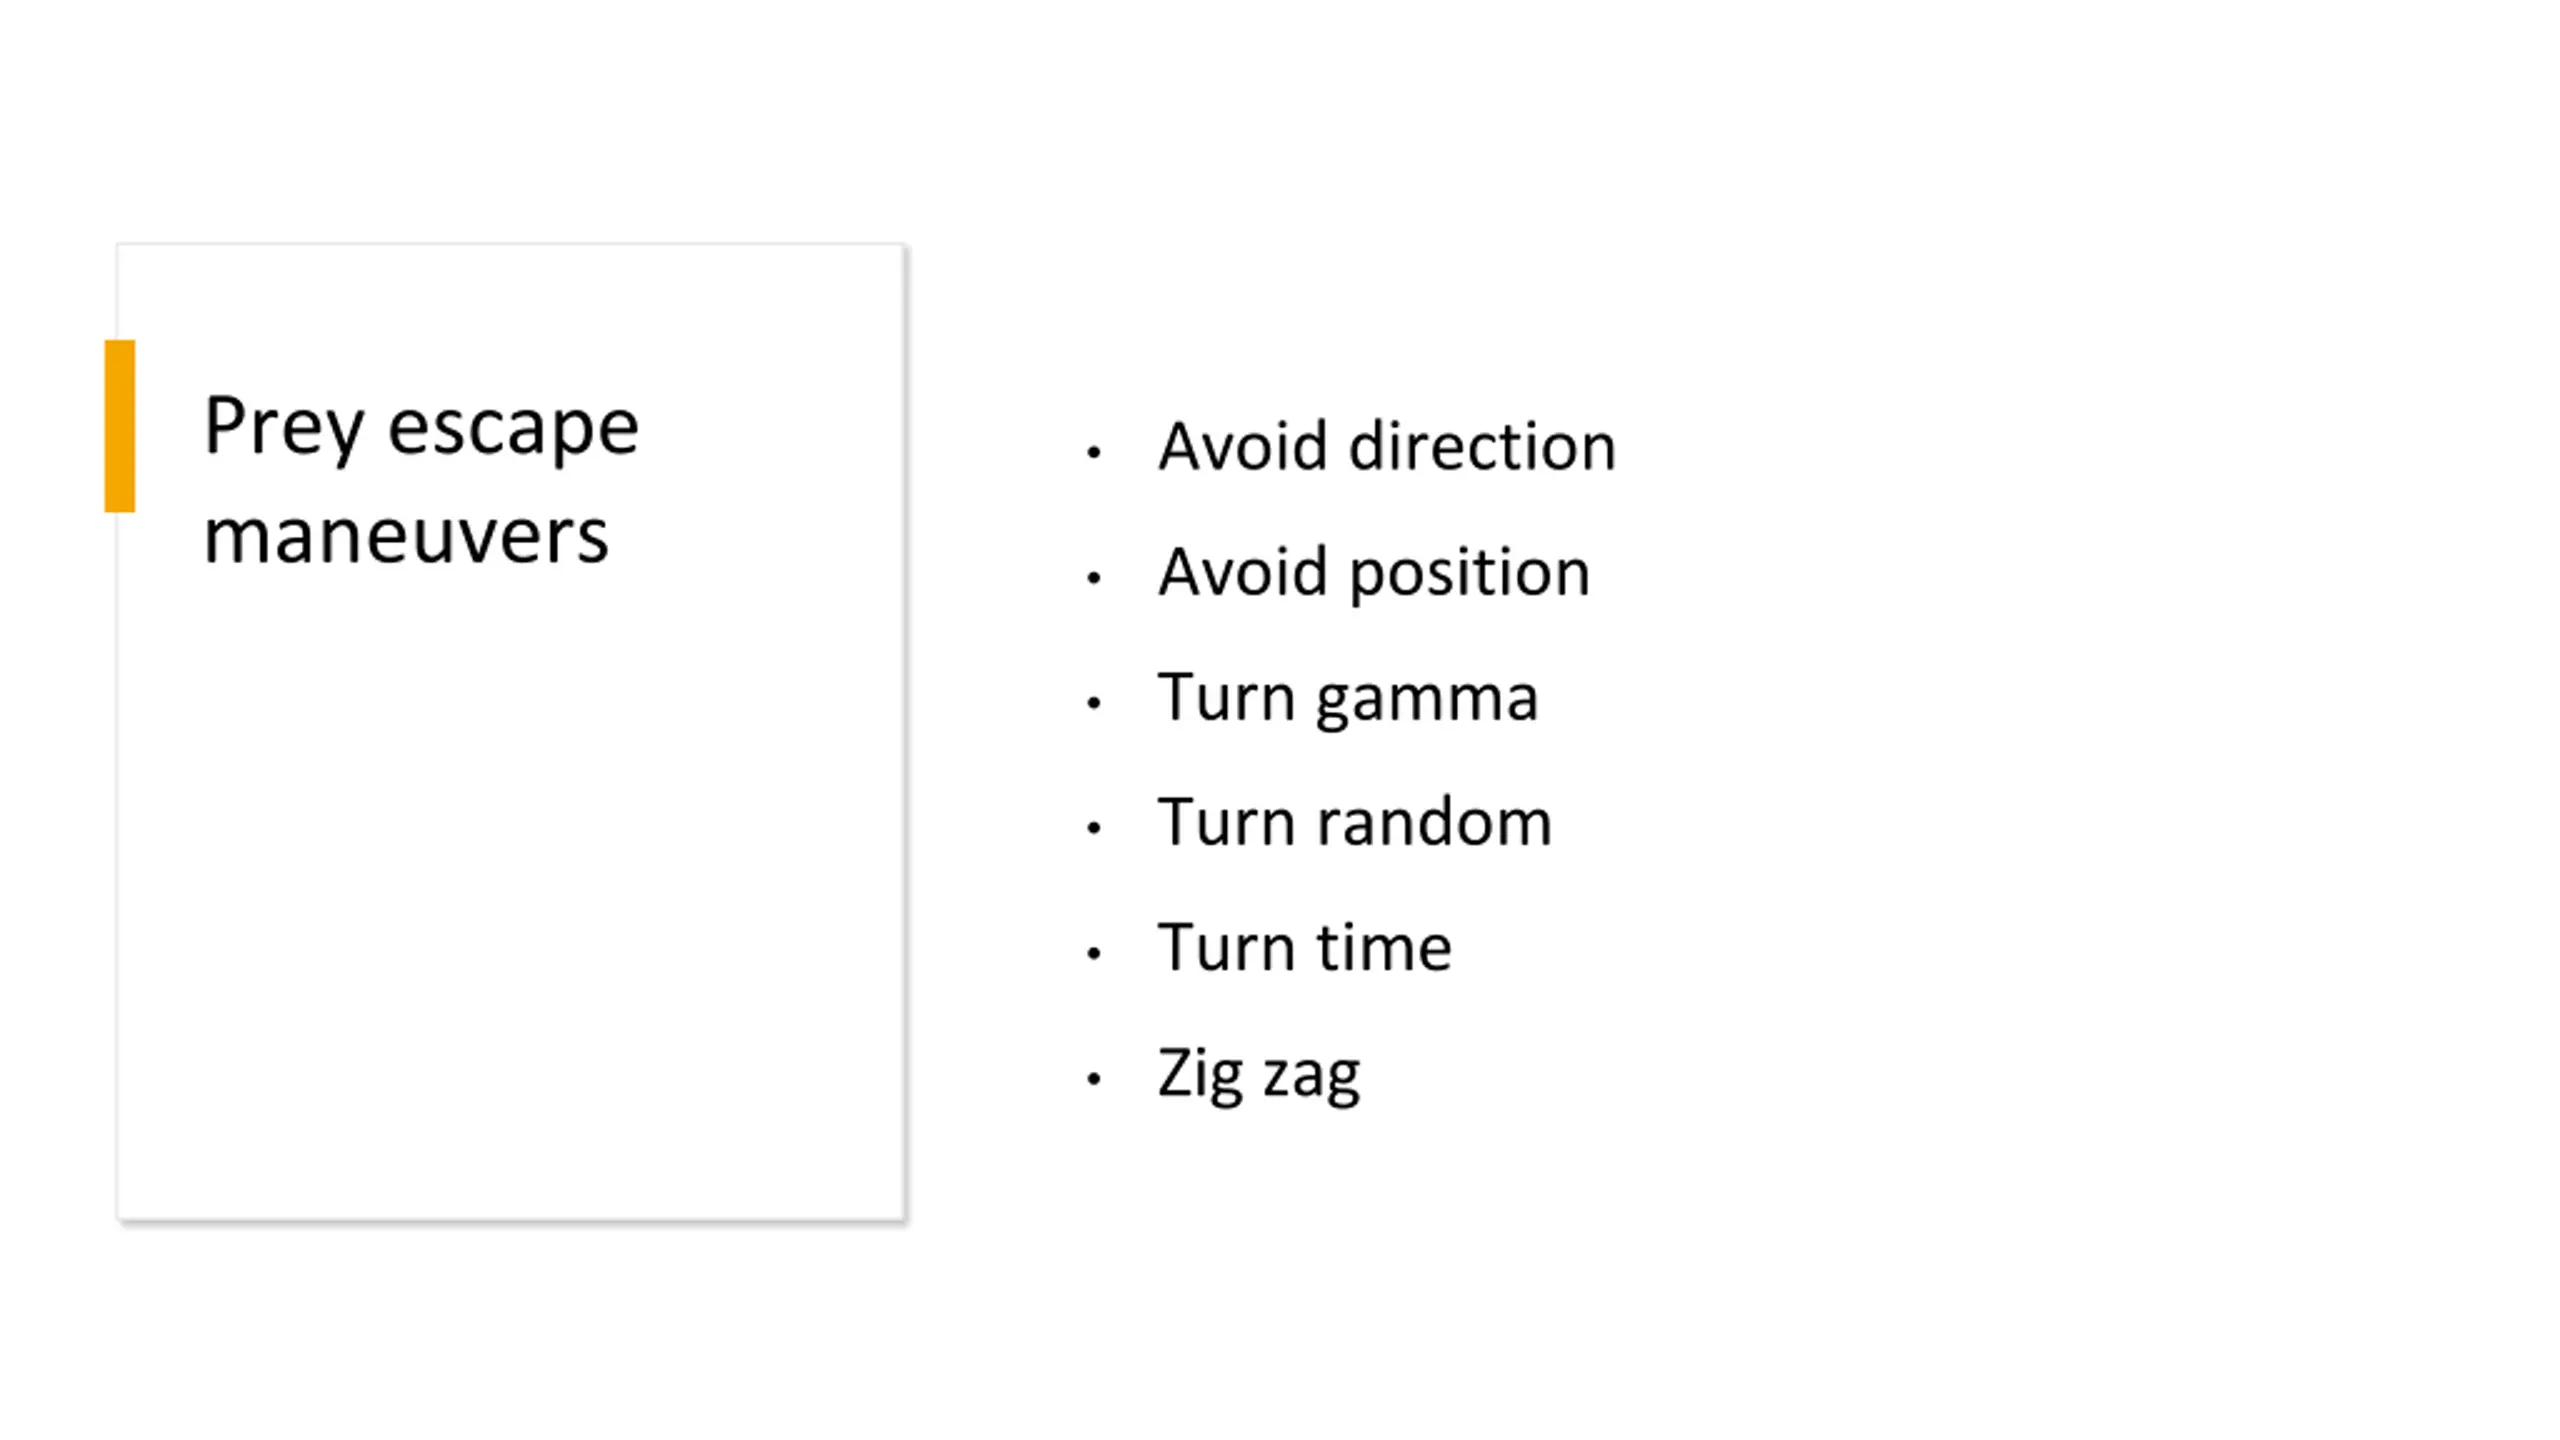Click the 'Zig zag' bullet item
This screenshot has width=2560, height=1440.
tap(1259, 1074)
